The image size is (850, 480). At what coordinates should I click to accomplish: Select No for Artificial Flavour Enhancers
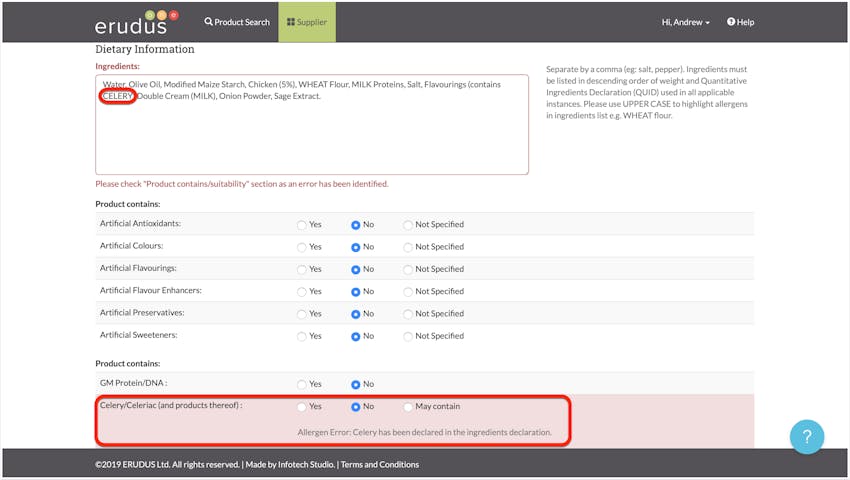pyautogui.click(x=356, y=292)
